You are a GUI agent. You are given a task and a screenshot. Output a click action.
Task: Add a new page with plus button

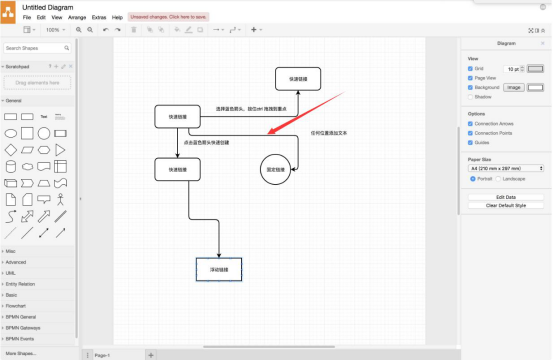pyautogui.click(x=151, y=355)
